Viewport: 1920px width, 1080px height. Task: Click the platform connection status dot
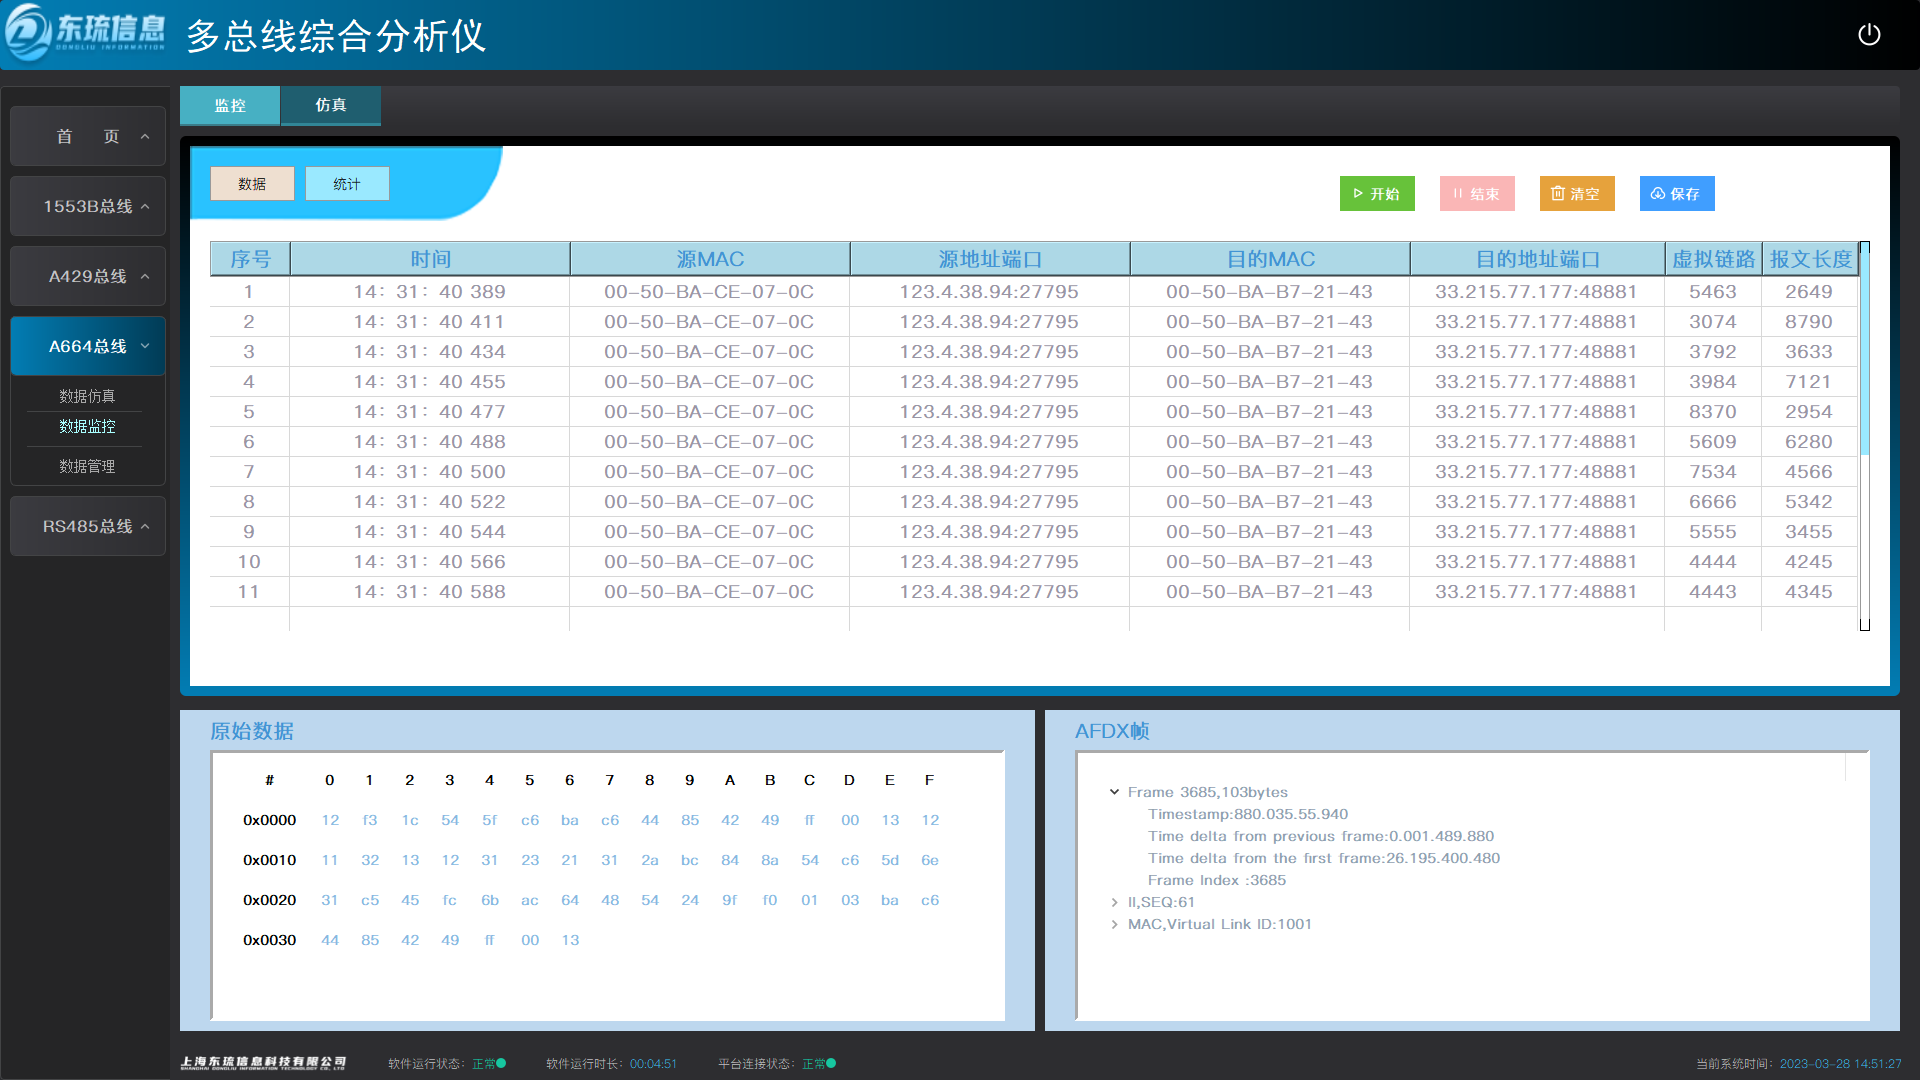(x=831, y=1063)
